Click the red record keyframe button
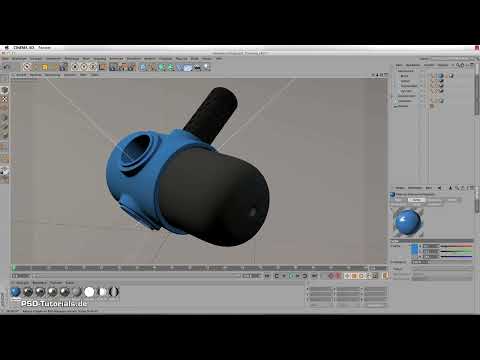This screenshot has height=360, width=480. tap(331, 276)
